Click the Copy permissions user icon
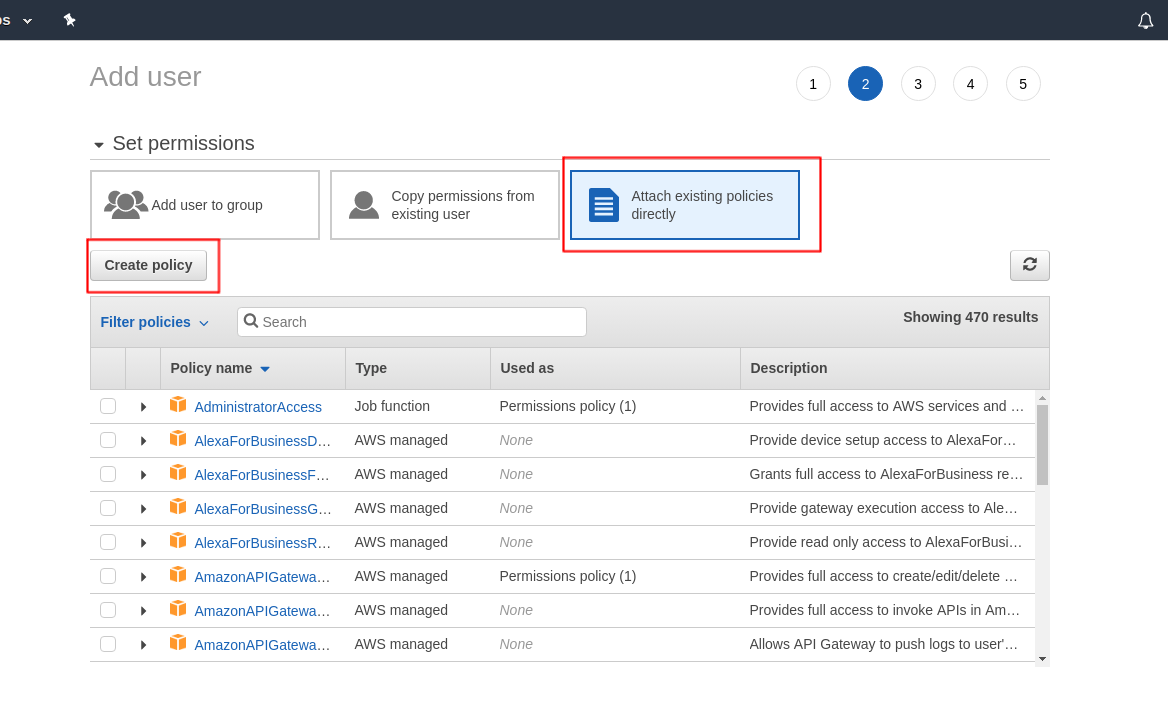This screenshot has height=713, width=1168. 364,205
